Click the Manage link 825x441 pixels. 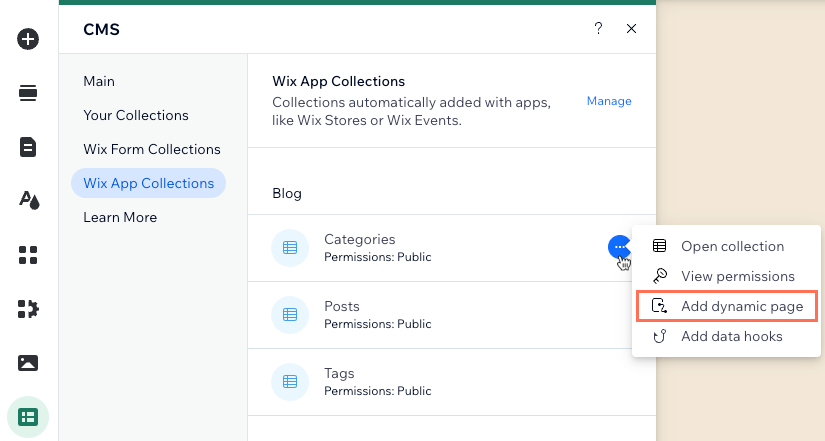point(609,101)
